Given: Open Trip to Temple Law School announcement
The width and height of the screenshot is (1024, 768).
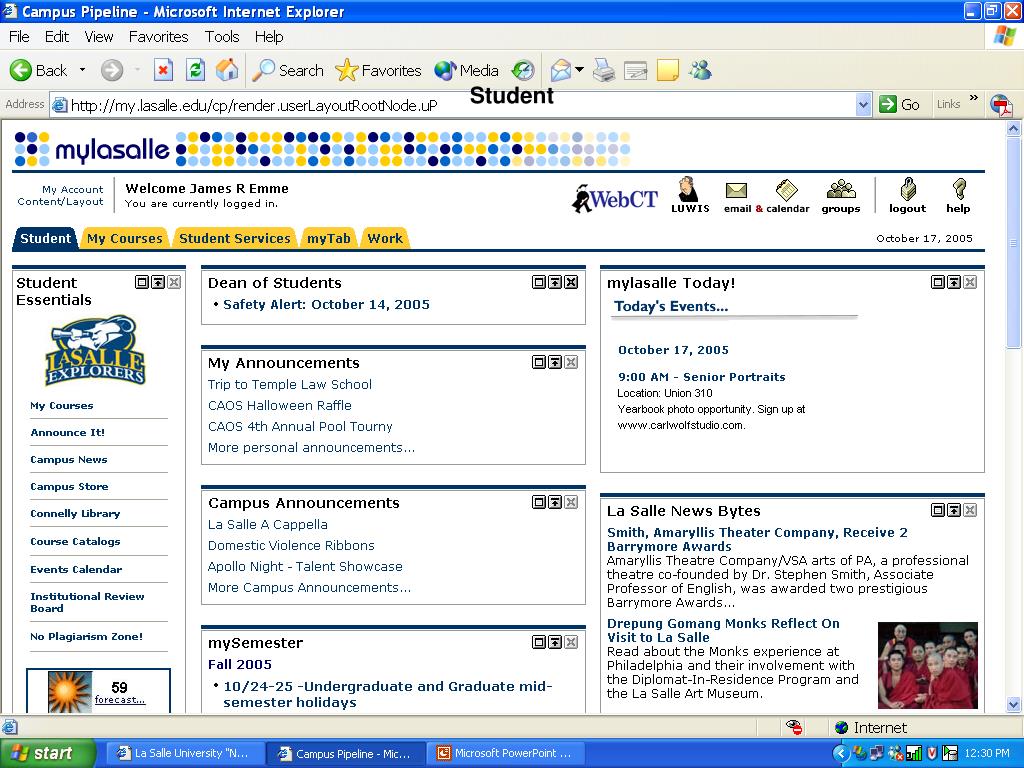Looking at the screenshot, I should coord(290,385).
